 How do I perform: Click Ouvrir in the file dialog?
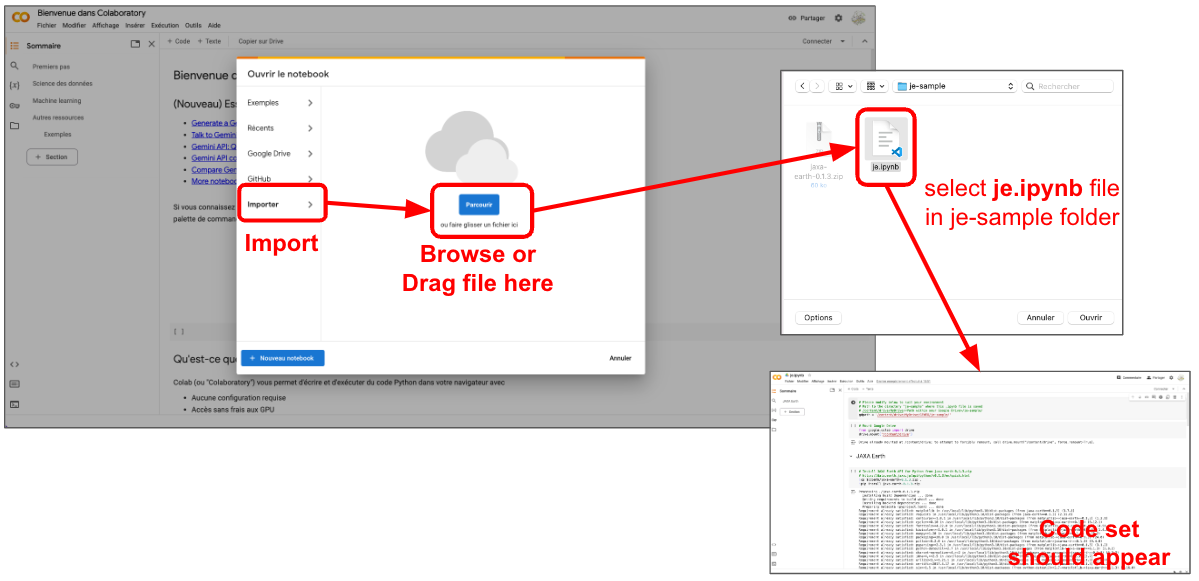[x=1090, y=318]
